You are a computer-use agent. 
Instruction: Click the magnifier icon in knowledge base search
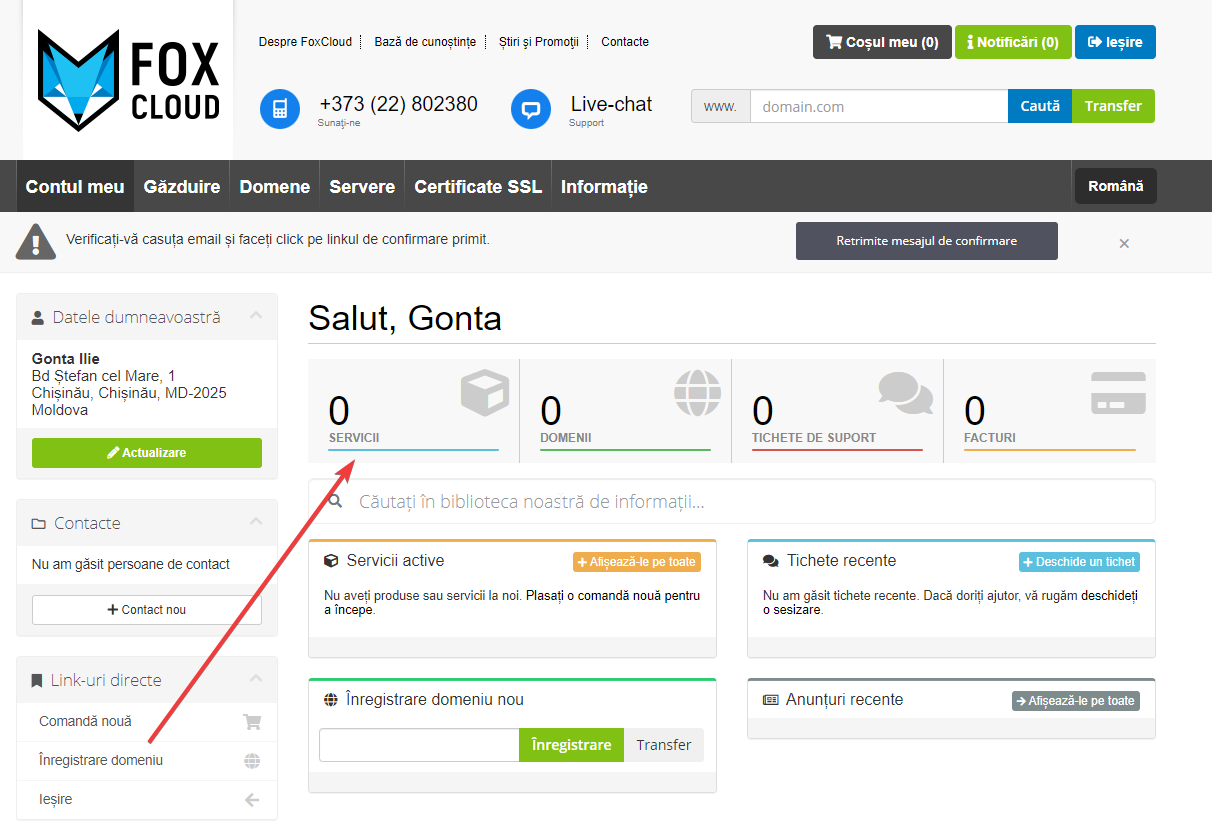point(336,501)
